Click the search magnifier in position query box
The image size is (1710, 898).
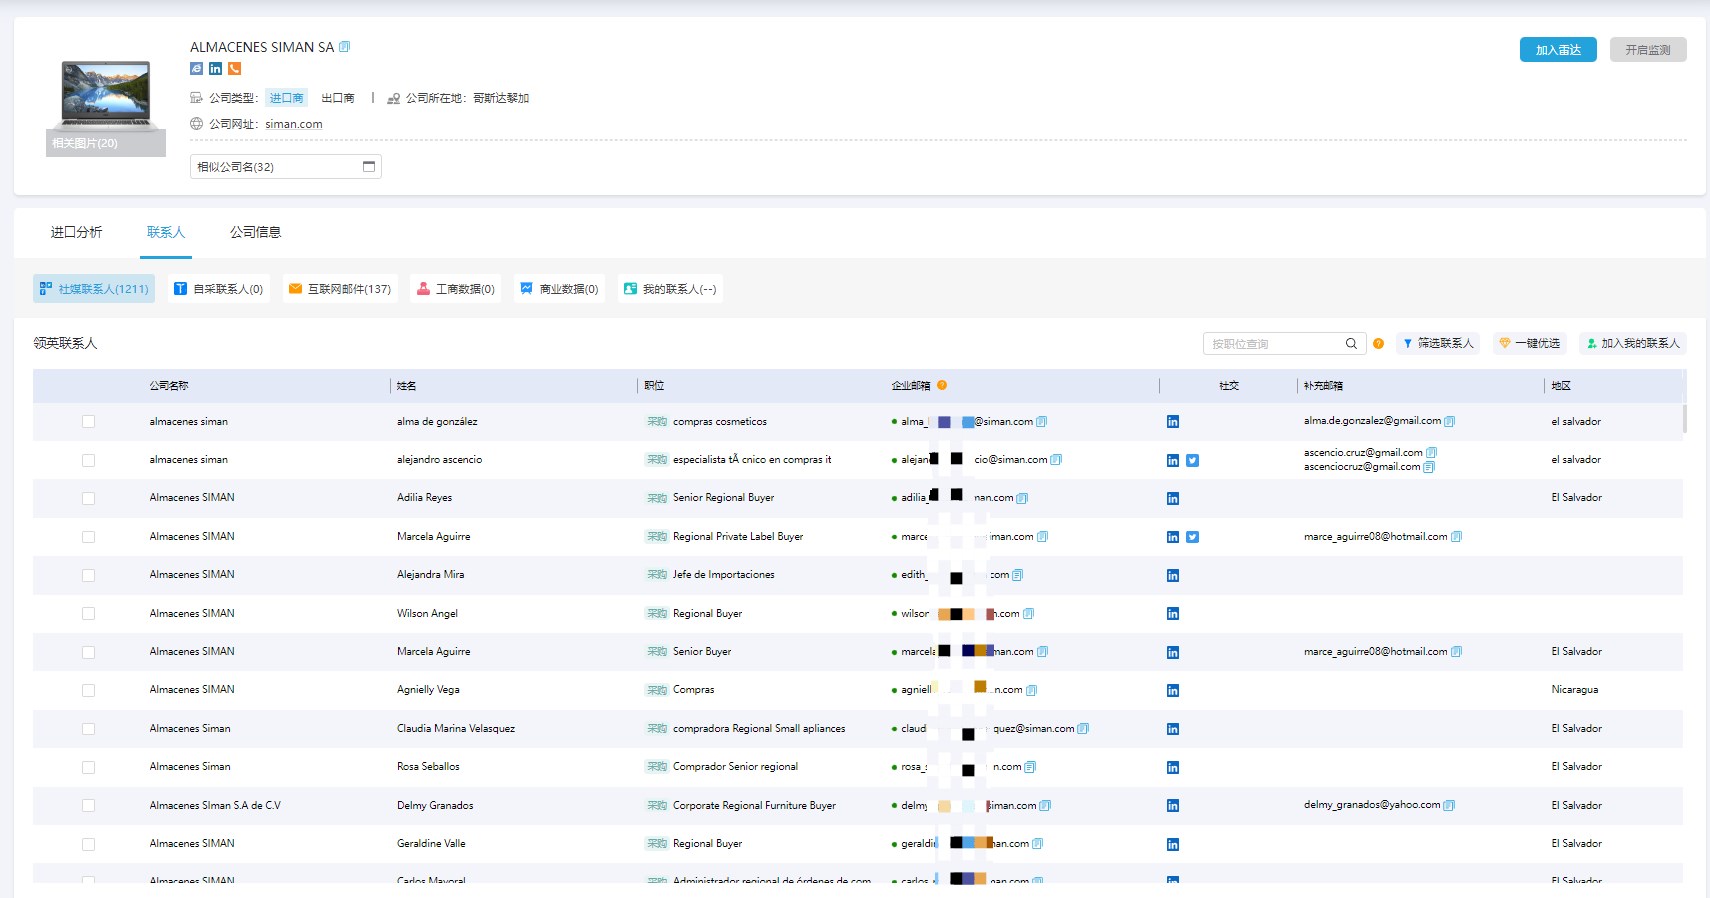click(1351, 344)
